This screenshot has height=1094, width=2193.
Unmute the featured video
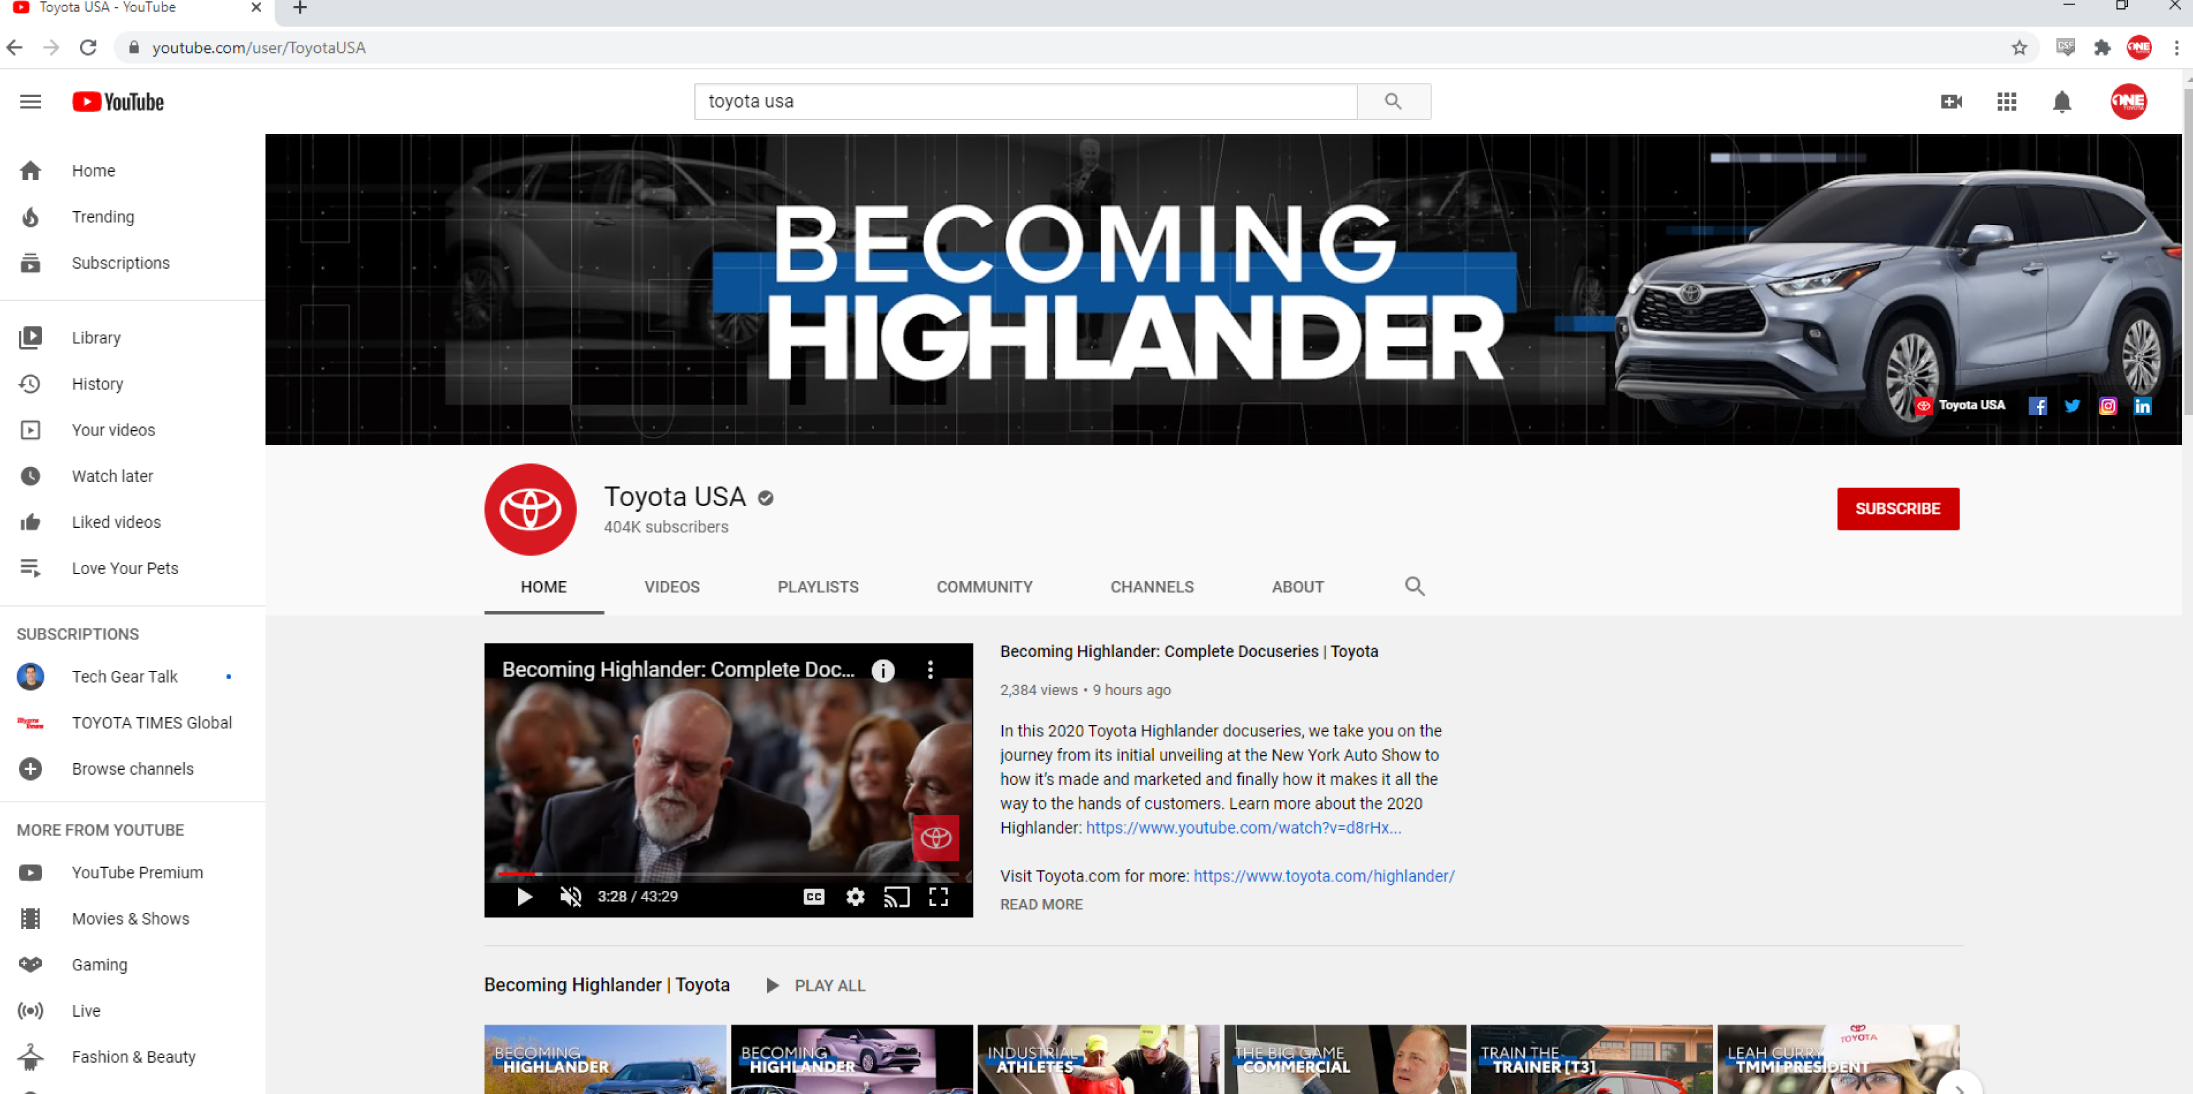tap(570, 896)
